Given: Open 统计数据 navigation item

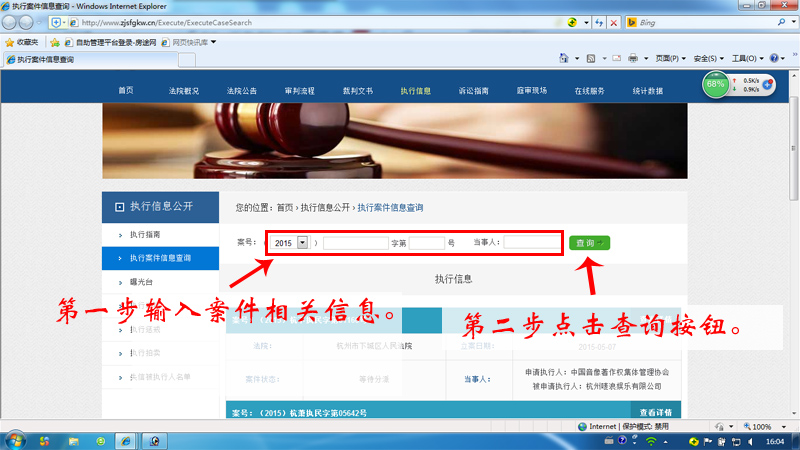Looking at the screenshot, I should click(x=648, y=91).
